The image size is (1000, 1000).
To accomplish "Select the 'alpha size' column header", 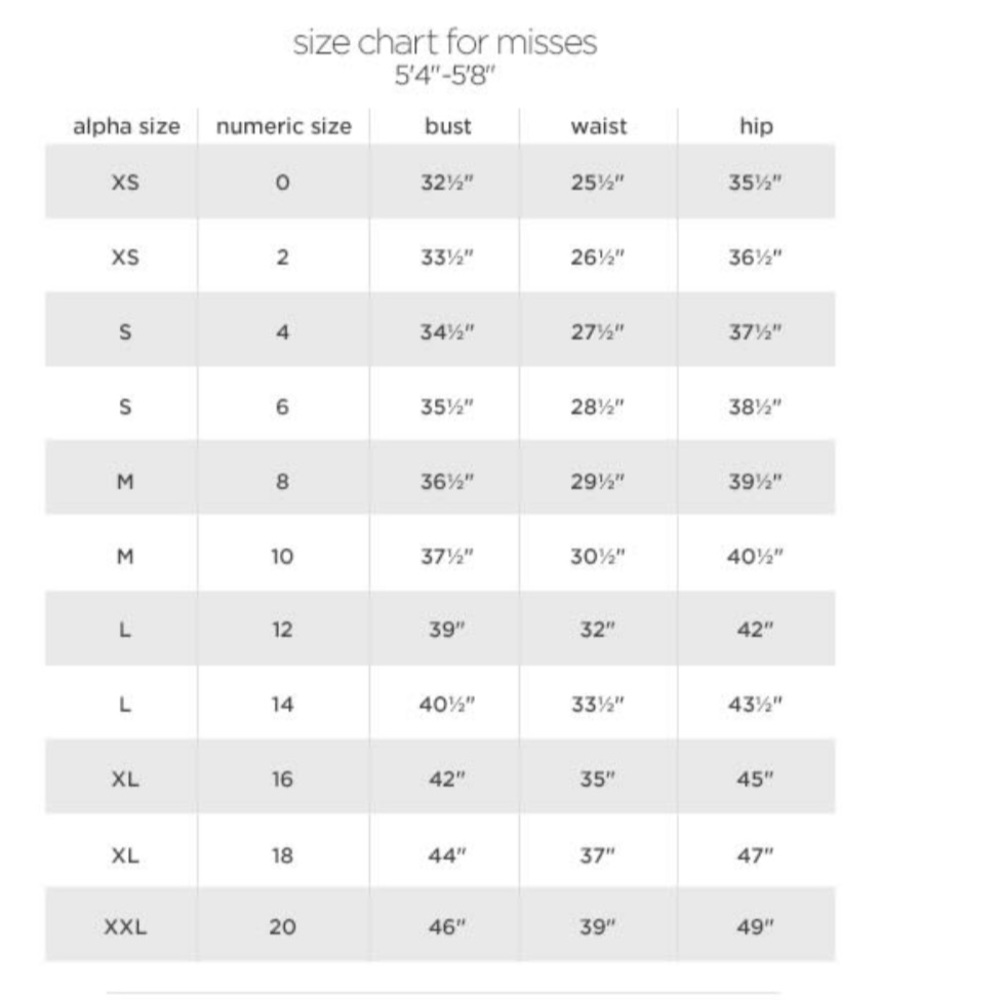I will (126, 126).
